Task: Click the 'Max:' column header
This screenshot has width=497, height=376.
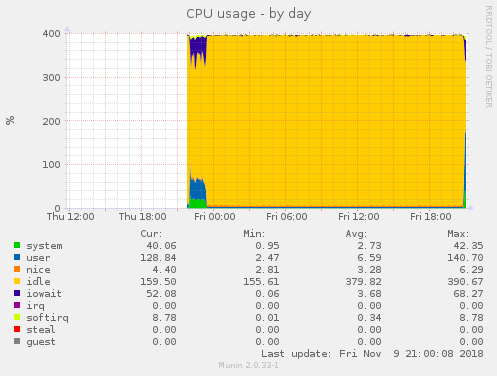Action: coord(458,234)
